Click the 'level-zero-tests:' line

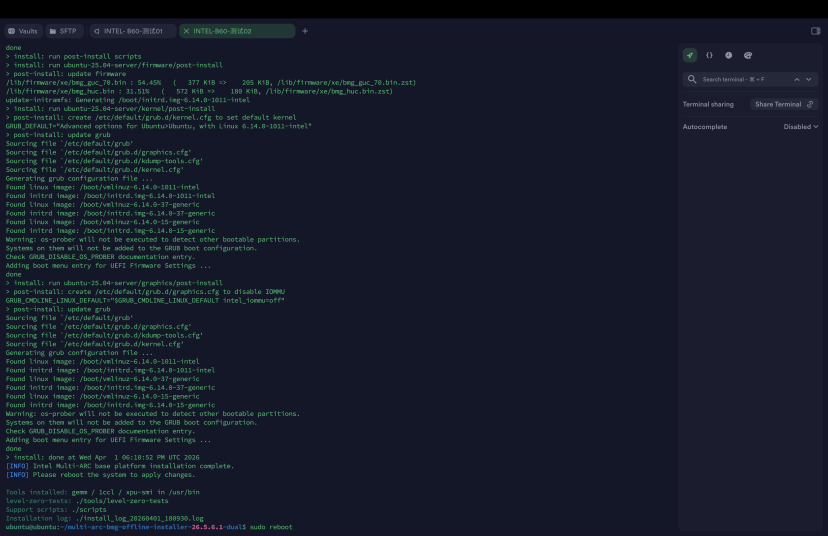87,501
